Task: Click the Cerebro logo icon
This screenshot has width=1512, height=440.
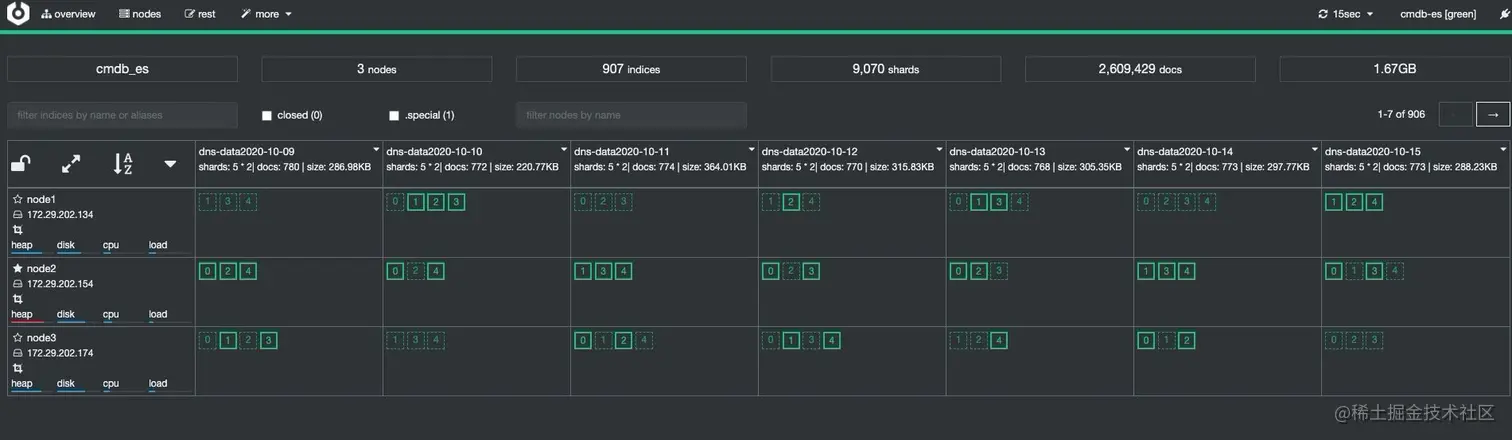Action: pyautogui.click(x=18, y=14)
